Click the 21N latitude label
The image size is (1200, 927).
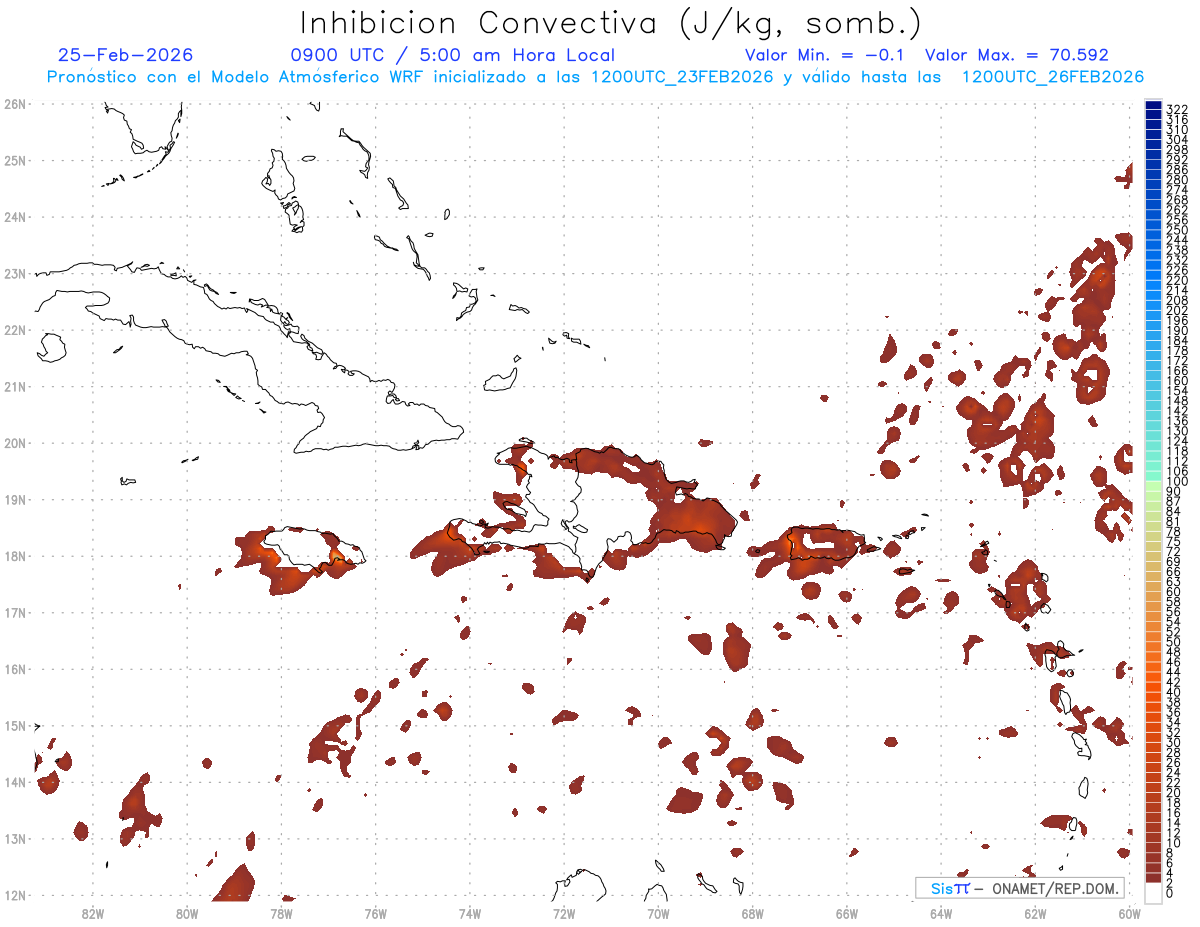click(x=14, y=386)
